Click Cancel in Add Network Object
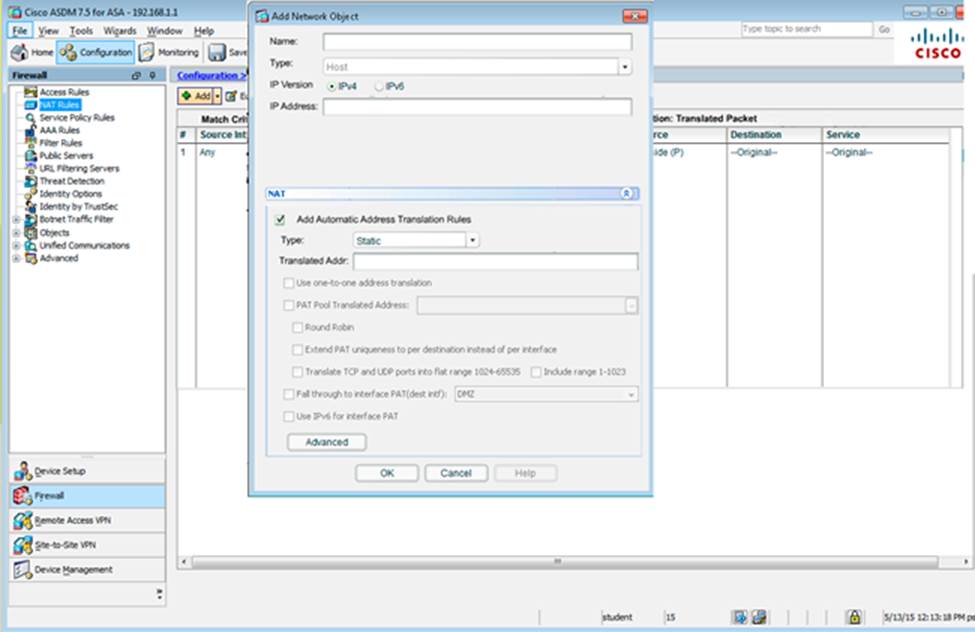Image resolution: width=975 pixels, height=632 pixels. [456, 473]
